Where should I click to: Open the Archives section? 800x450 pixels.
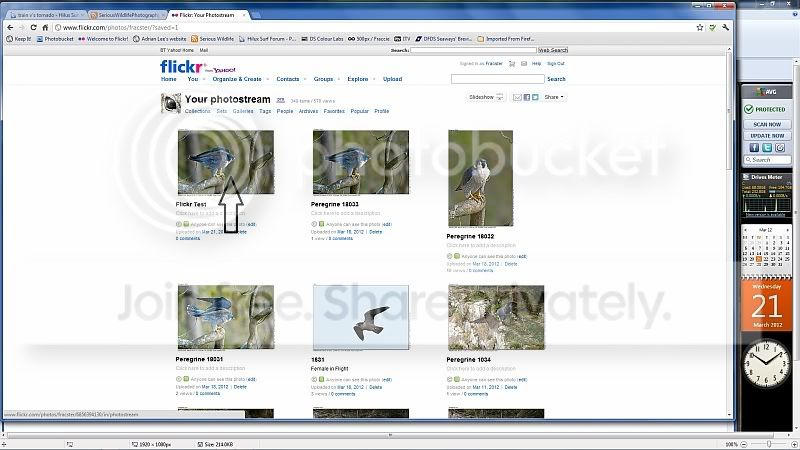pos(308,111)
